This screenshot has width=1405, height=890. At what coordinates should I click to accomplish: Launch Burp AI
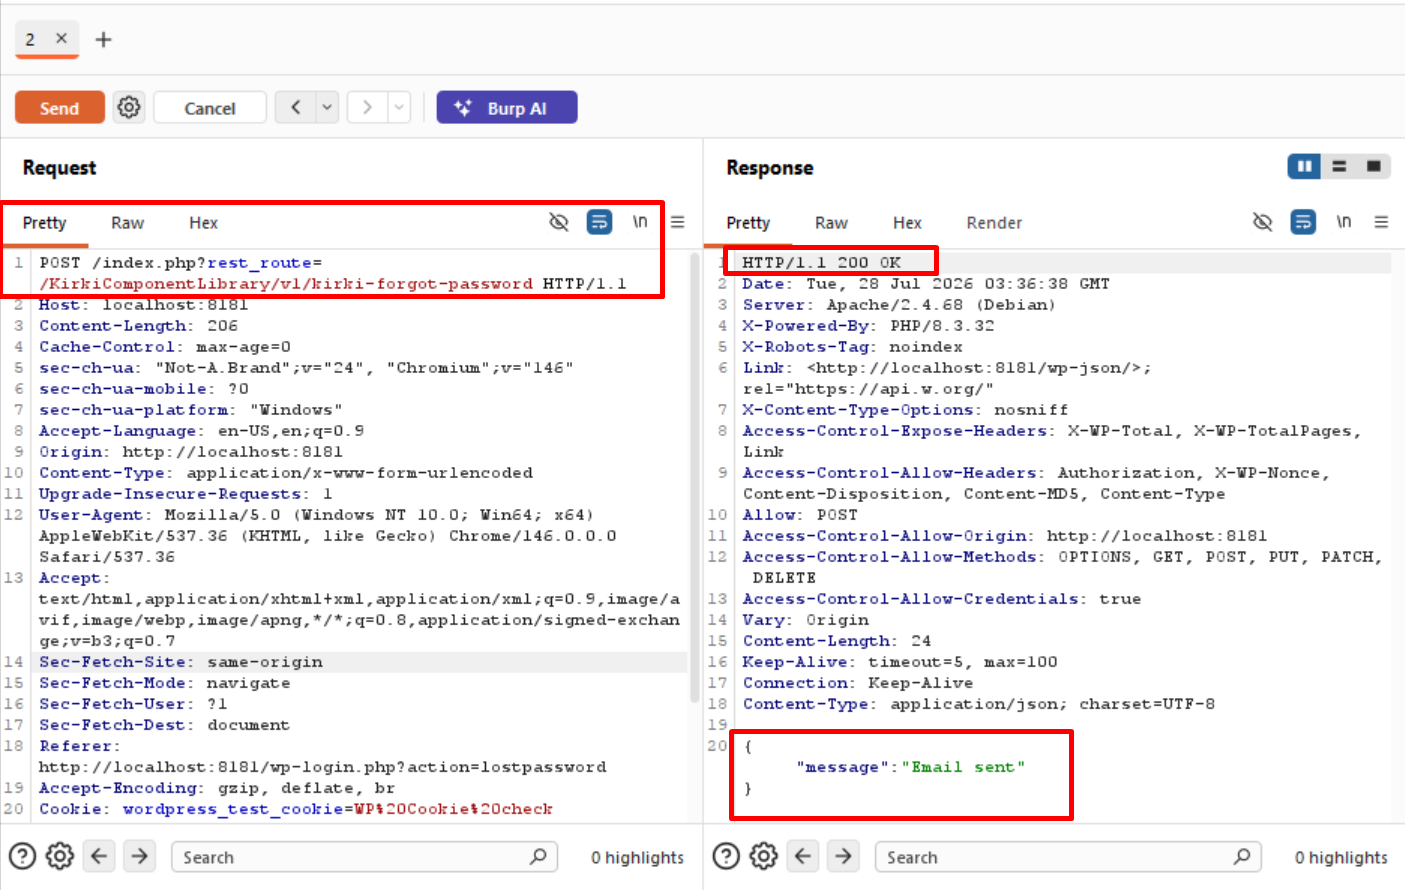pos(507,107)
